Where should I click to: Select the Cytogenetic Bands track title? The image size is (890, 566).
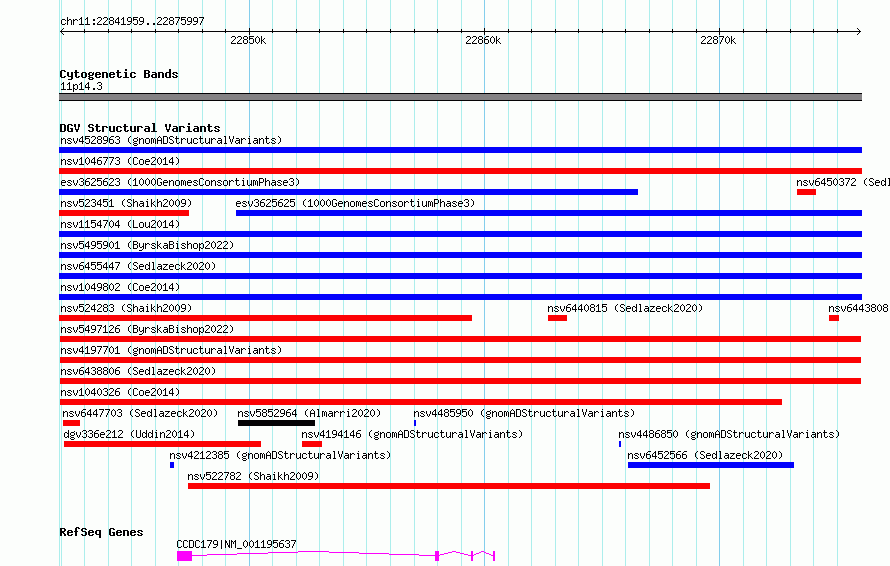click(119, 74)
